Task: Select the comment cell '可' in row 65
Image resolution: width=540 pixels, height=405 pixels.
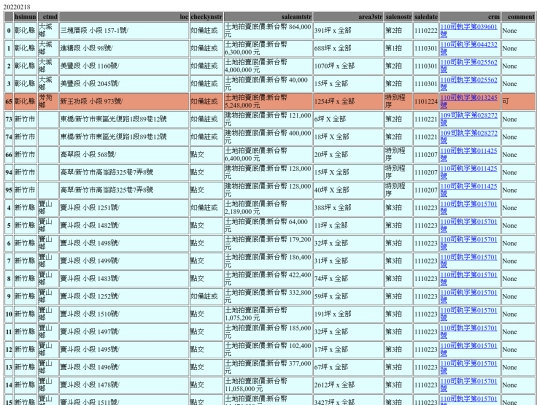Action: click(519, 101)
